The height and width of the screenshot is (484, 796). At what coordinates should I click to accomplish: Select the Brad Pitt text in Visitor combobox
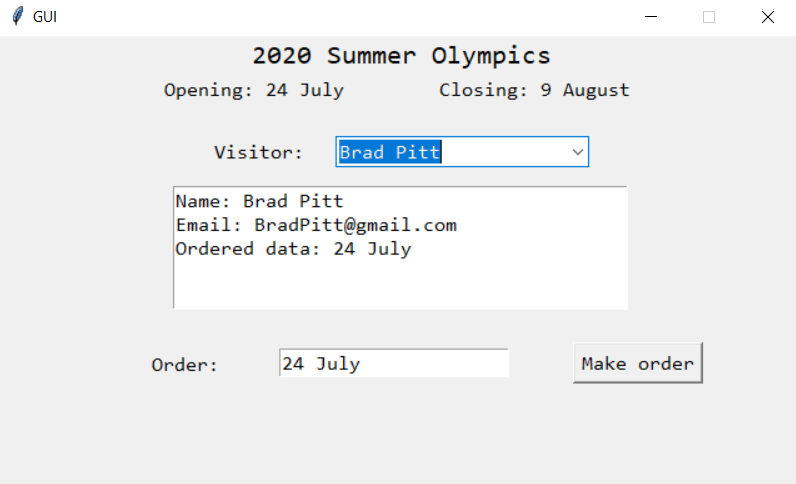pyautogui.click(x=390, y=152)
